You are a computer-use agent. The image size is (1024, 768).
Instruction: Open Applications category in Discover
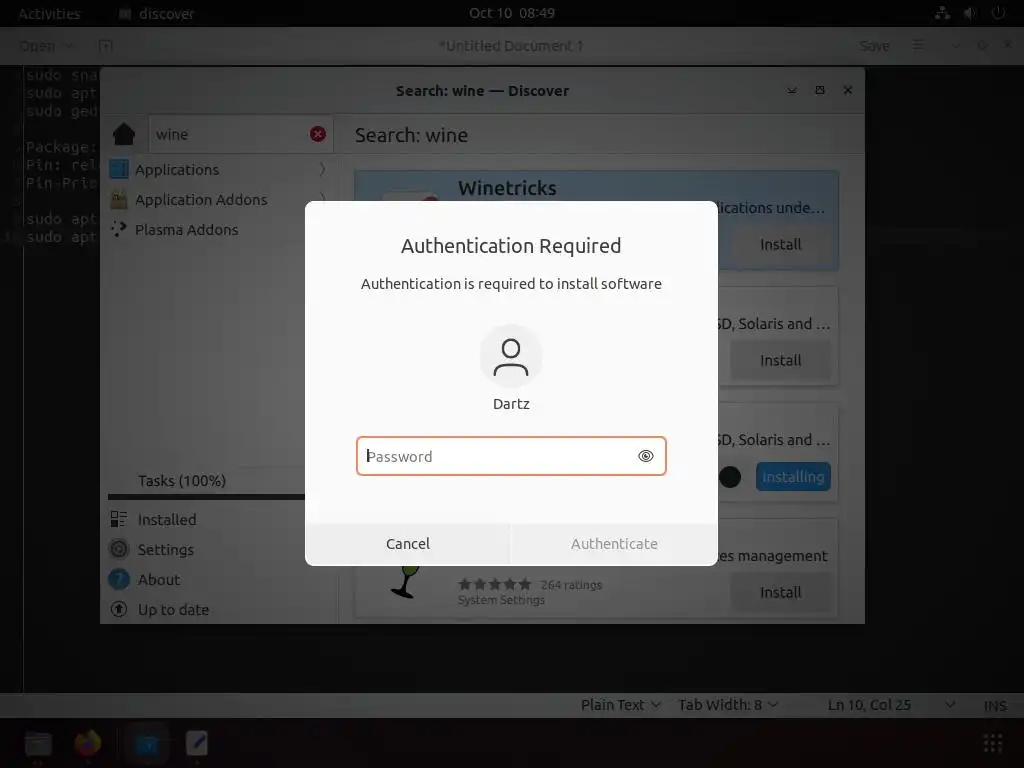(217, 169)
